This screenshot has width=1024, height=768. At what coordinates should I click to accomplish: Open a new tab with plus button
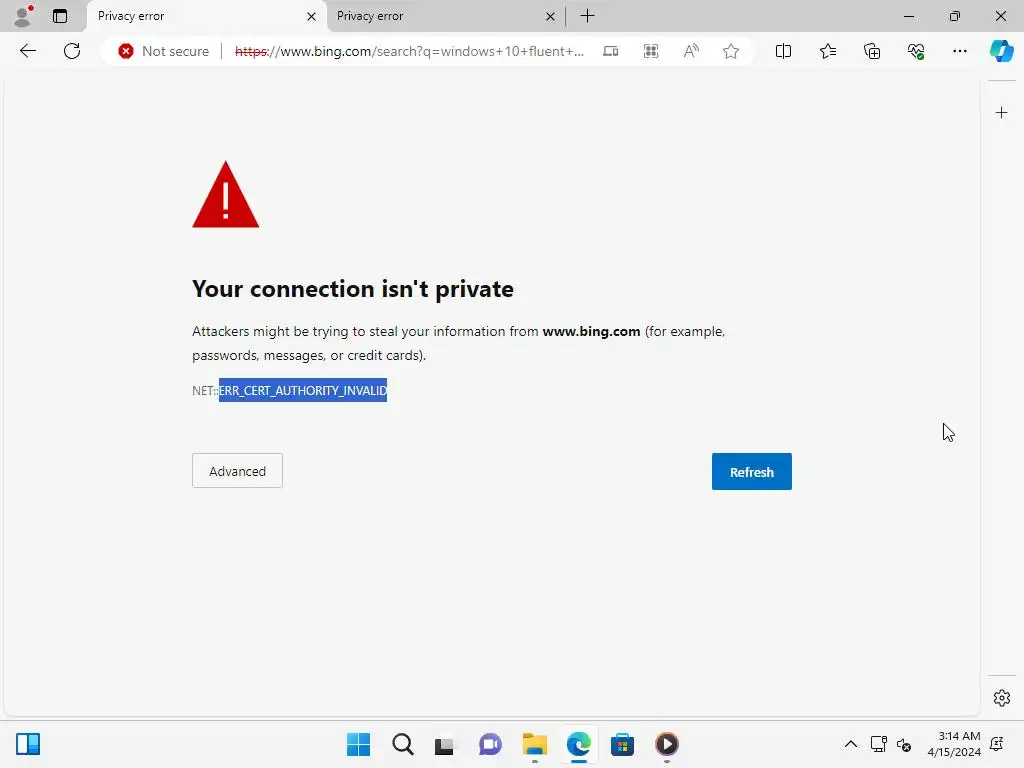[587, 16]
